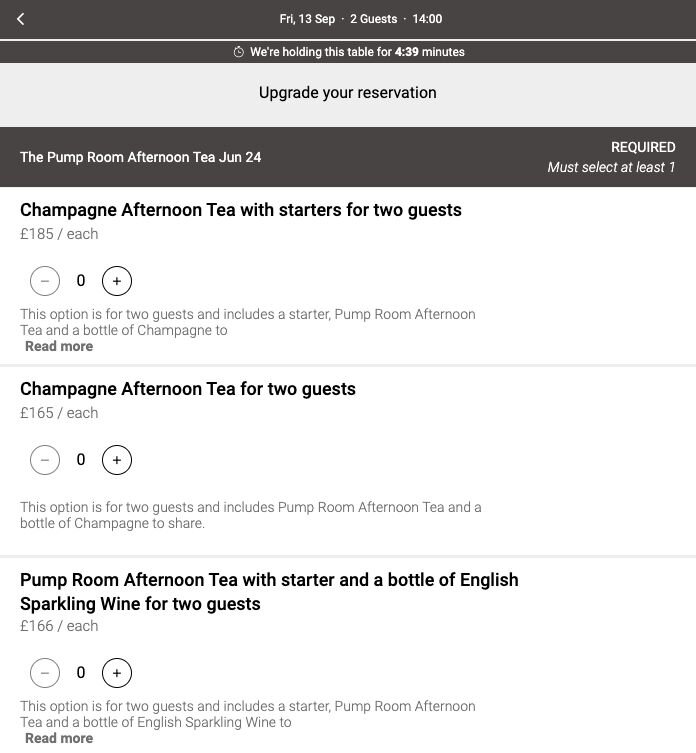Select the 2 Guests label in header
Image resolution: width=696 pixels, height=753 pixels.
(x=373, y=19)
